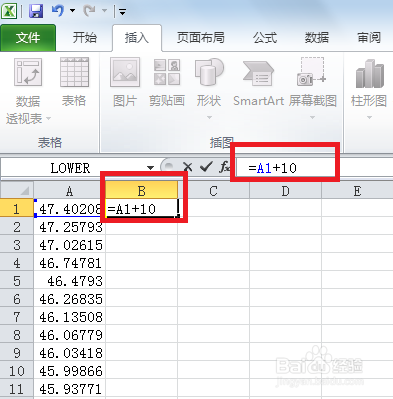Click cell with value 47.25793
Viewport: 393px width, 399px height.
click(x=69, y=227)
